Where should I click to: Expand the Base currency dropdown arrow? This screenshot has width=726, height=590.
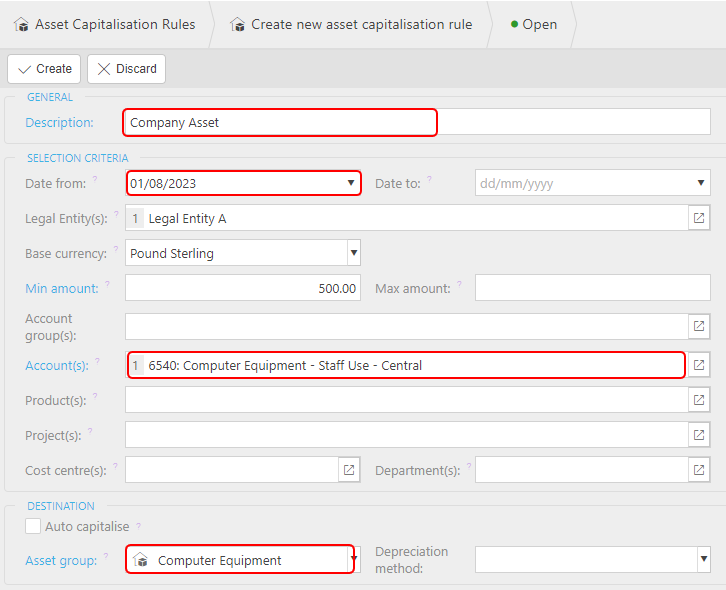[x=354, y=253]
